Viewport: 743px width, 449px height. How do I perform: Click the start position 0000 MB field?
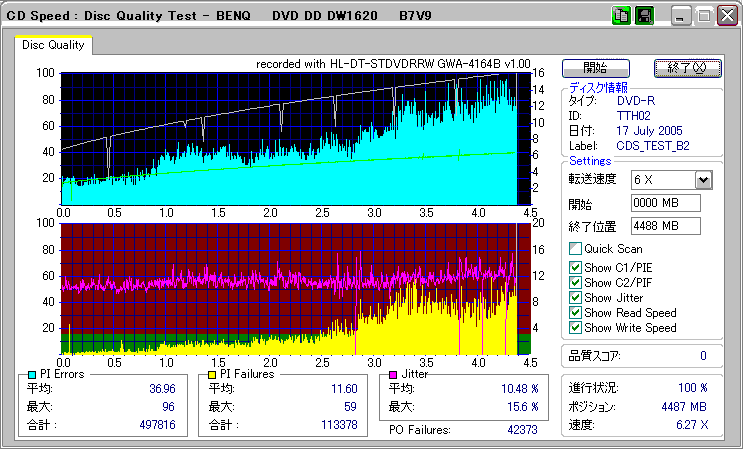point(666,203)
